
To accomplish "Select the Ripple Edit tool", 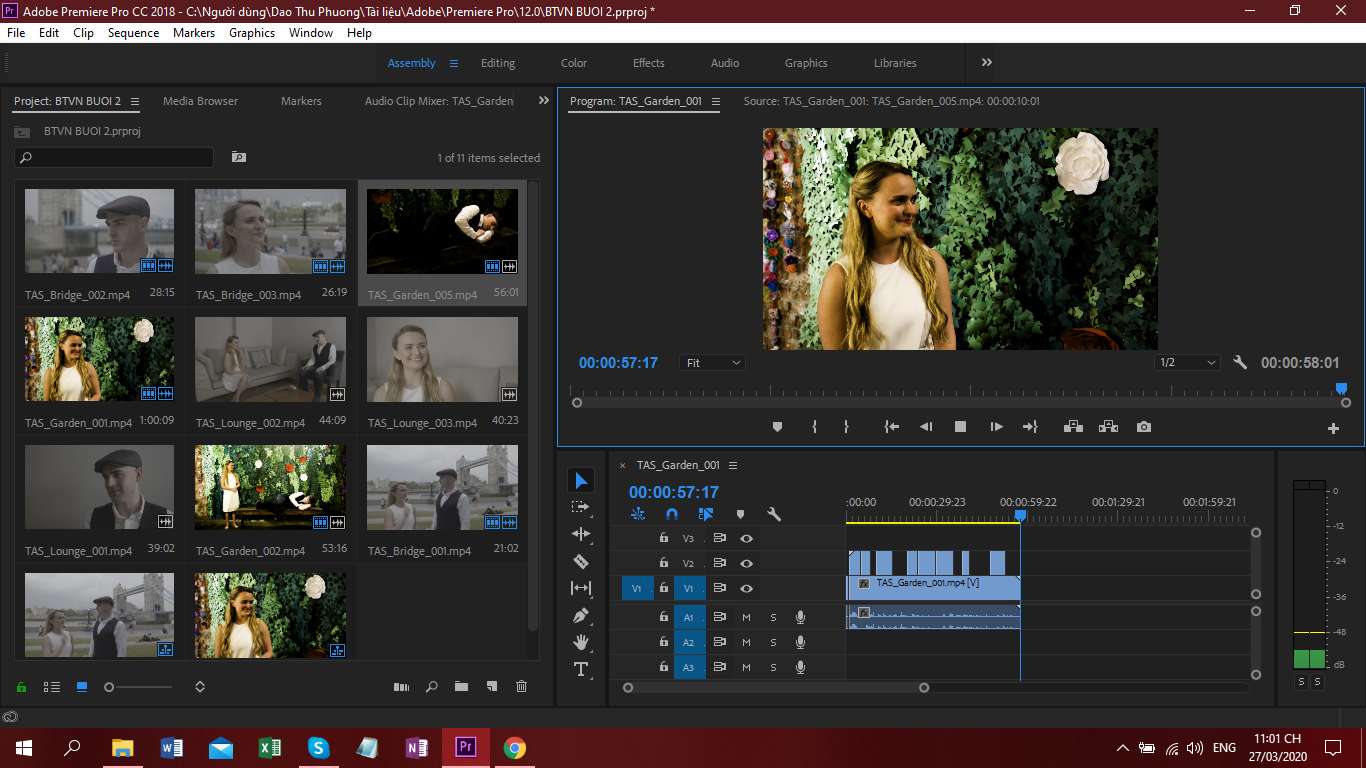I will tap(581, 535).
